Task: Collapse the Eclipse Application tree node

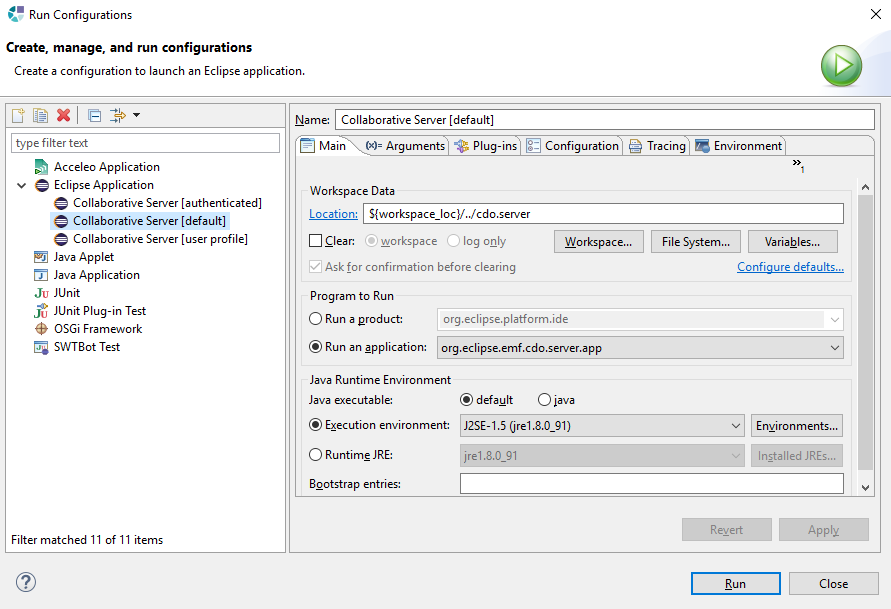Action: [x=22, y=185]
